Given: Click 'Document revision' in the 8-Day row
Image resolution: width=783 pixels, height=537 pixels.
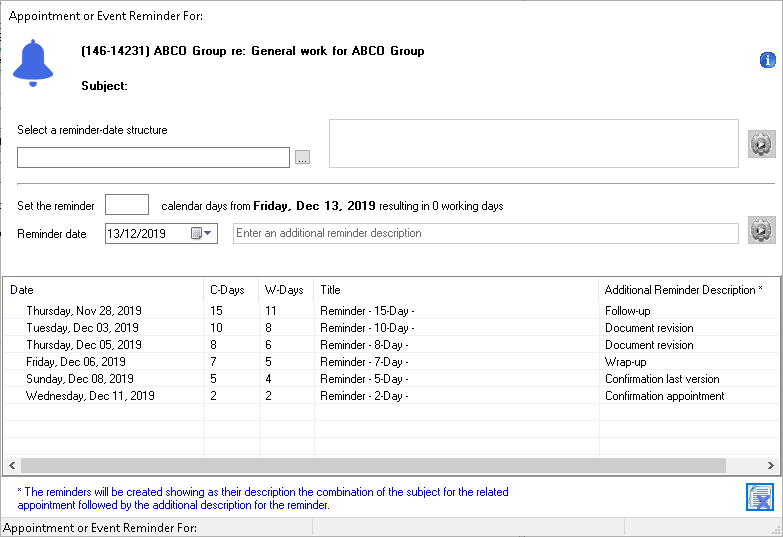Looking at the screenshot, I should 649,345.
